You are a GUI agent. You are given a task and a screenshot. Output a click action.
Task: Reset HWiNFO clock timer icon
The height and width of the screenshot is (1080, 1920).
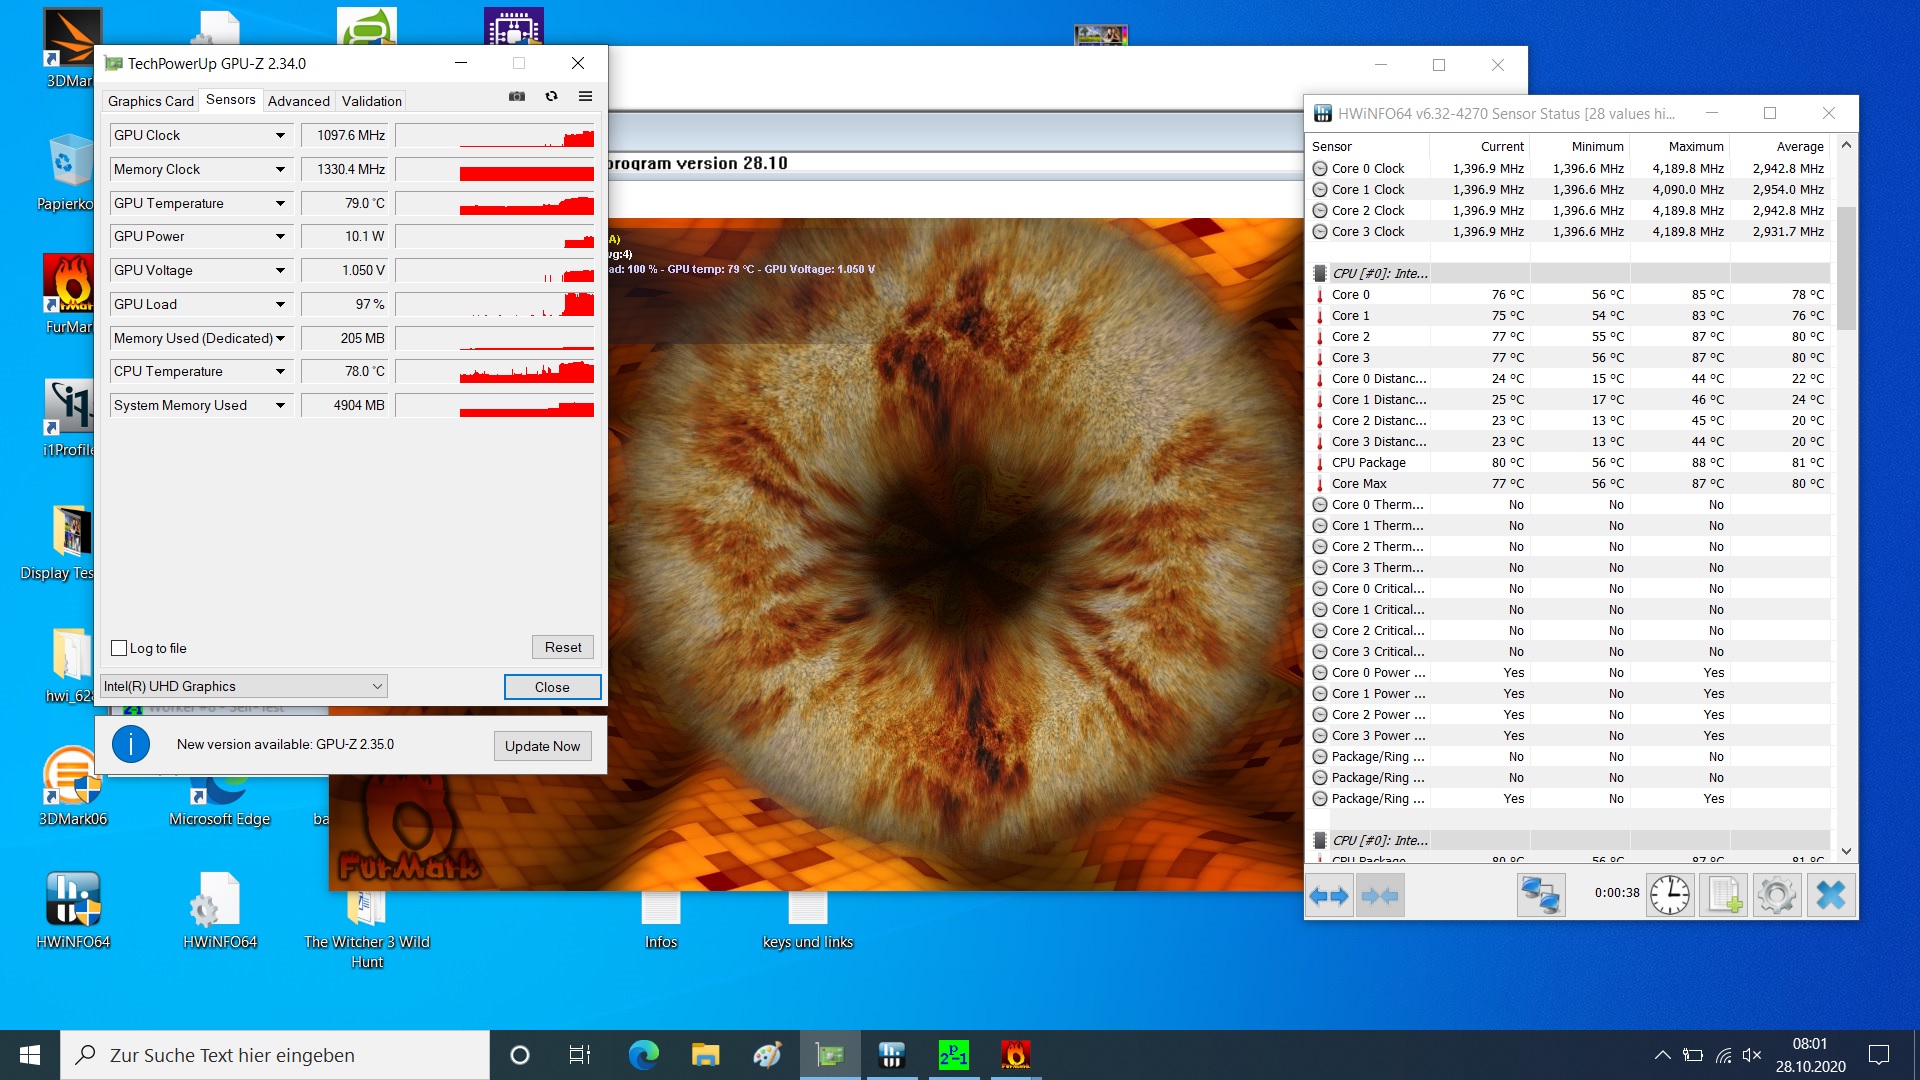coord(1669,895)
